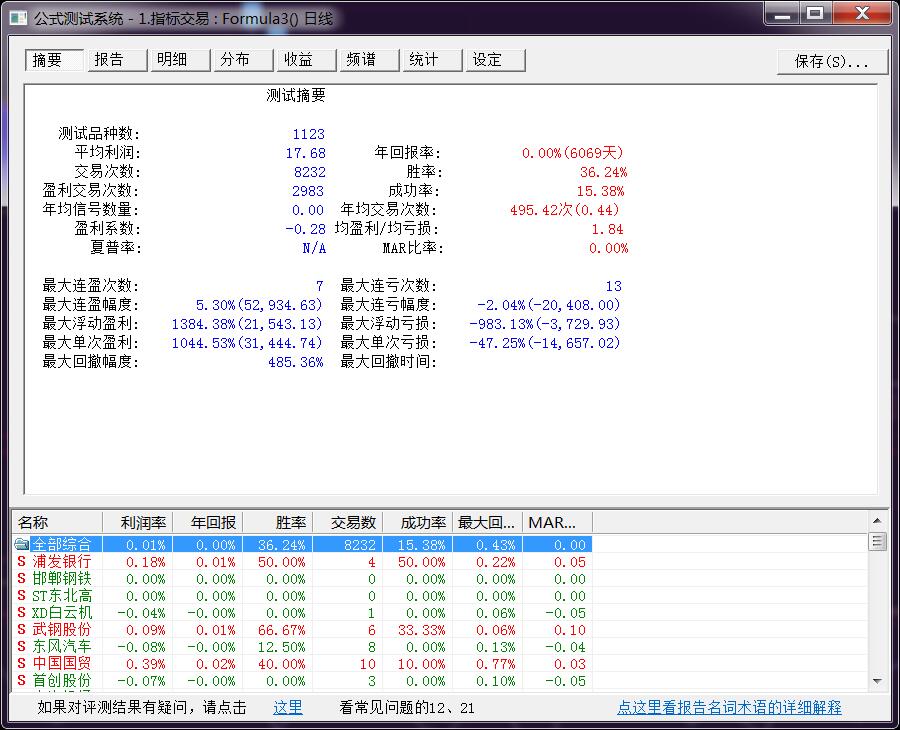The height and width of the screenshot is (730, 900).
Task: Click the 1123 test instrument count value
Action: click(309, 134)
